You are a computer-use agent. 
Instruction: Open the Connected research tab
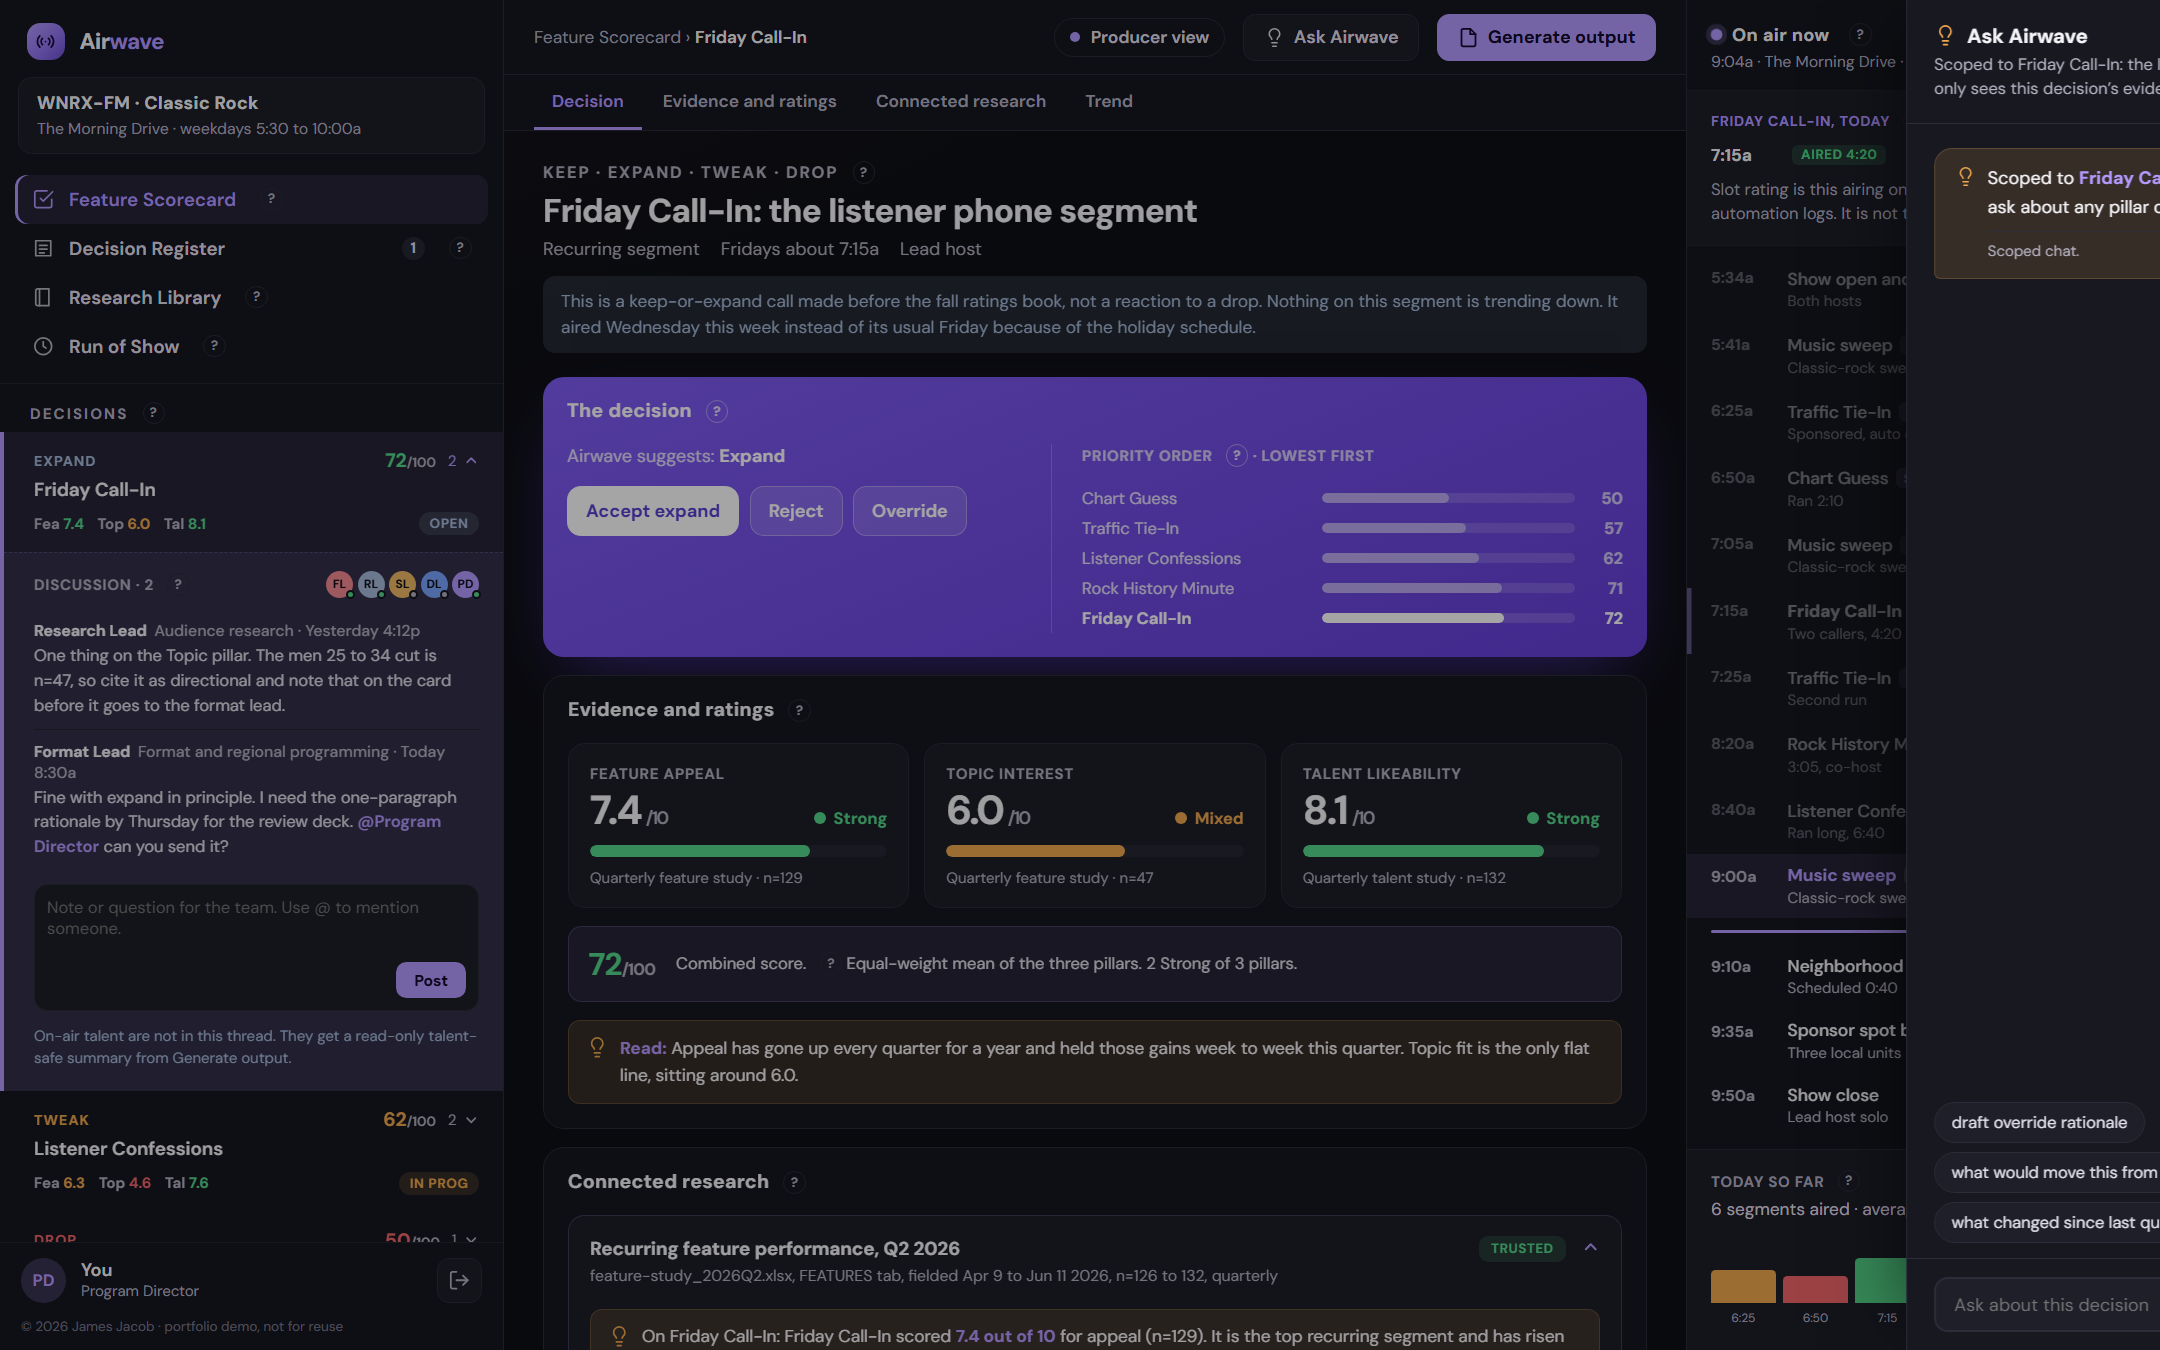[961, 101]
